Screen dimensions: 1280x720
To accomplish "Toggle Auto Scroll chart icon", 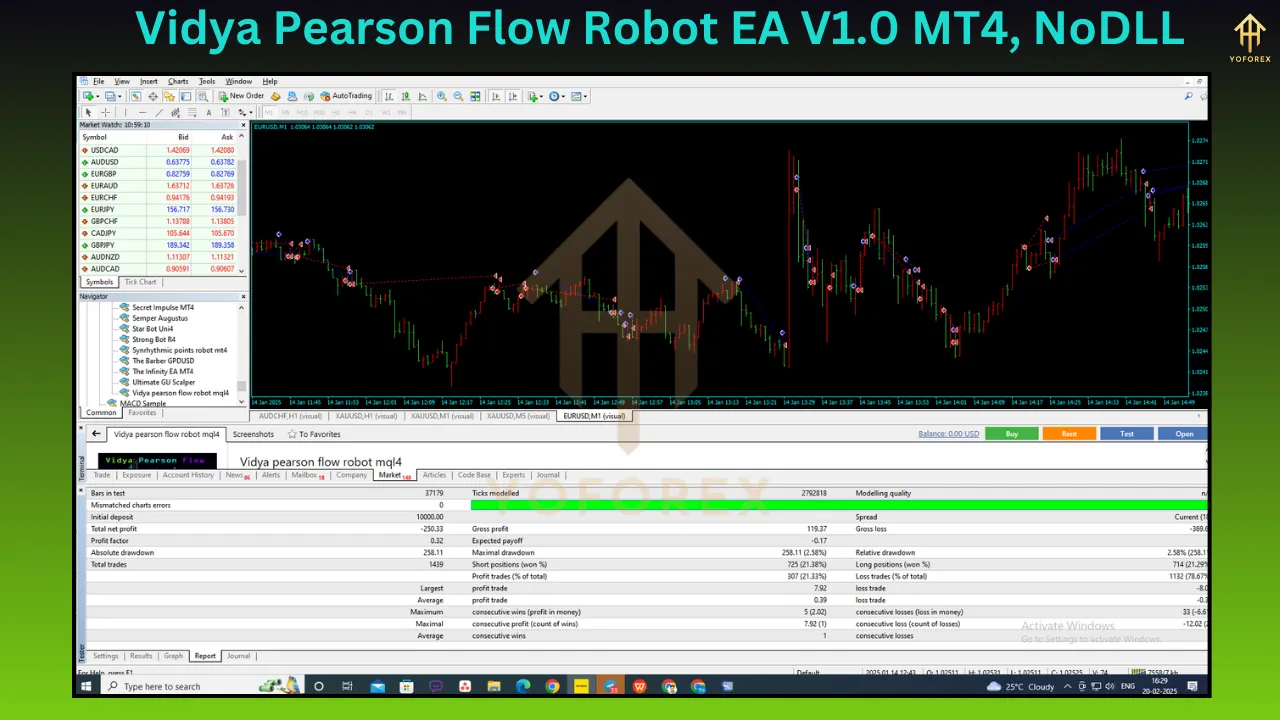I will coord(495,96).
